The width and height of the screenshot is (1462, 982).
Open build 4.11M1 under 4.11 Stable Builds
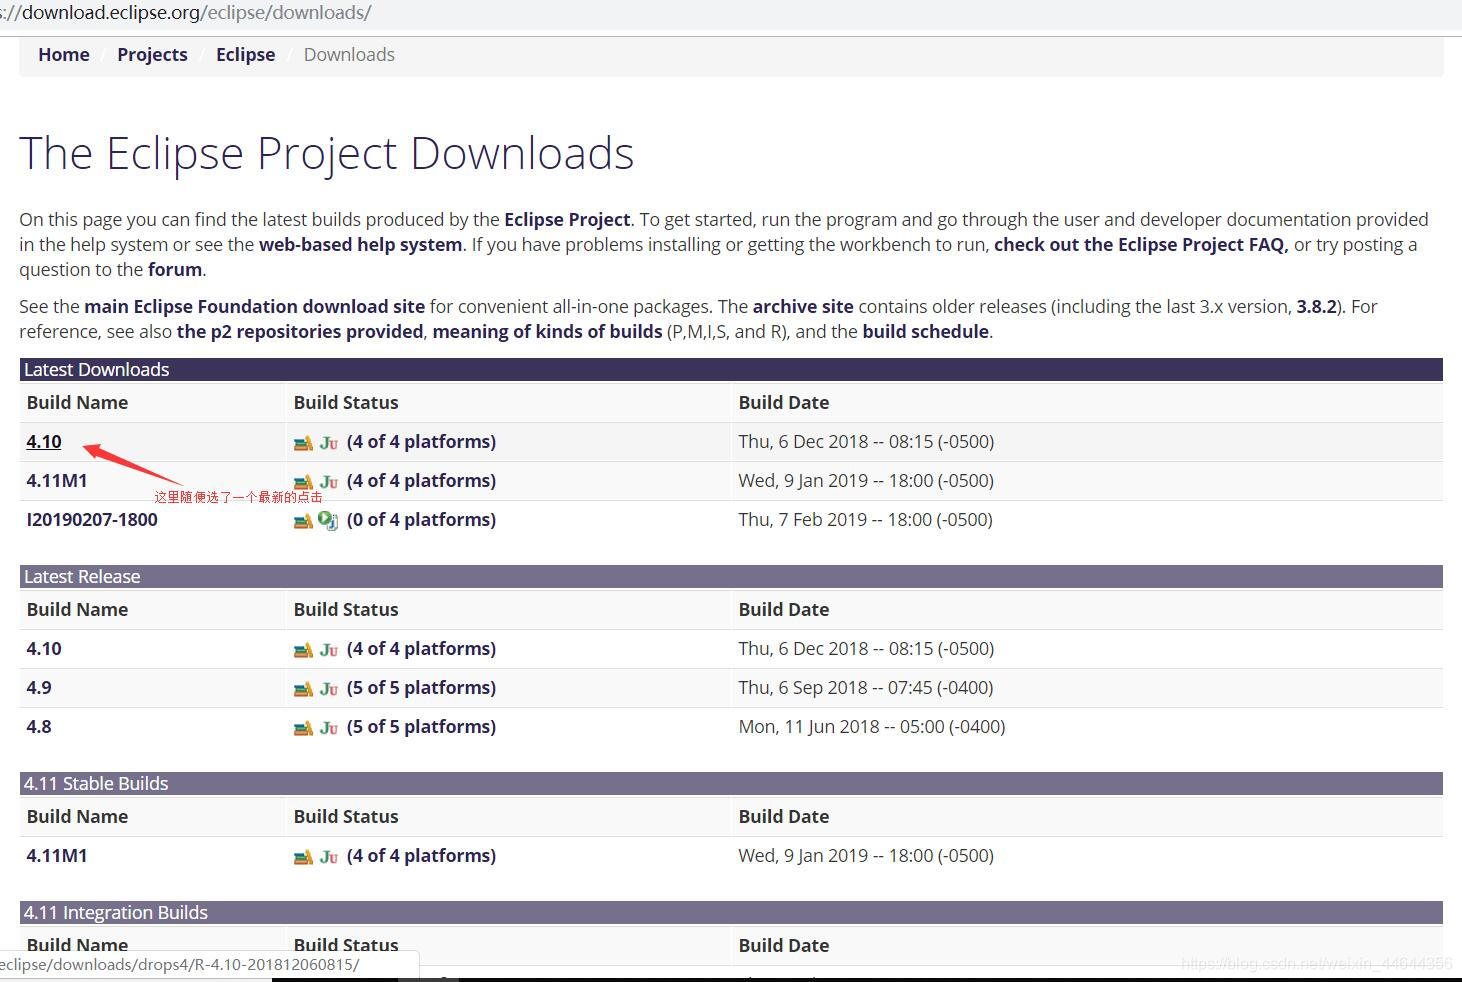pos(57,855)
